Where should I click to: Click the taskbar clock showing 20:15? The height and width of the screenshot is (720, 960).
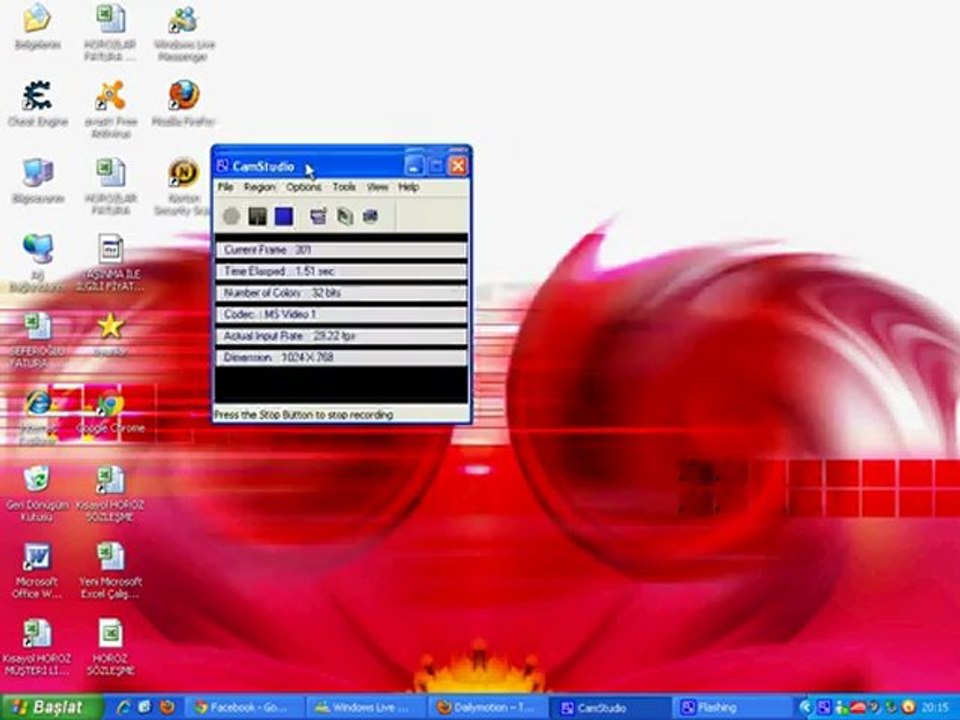point(936,707)
